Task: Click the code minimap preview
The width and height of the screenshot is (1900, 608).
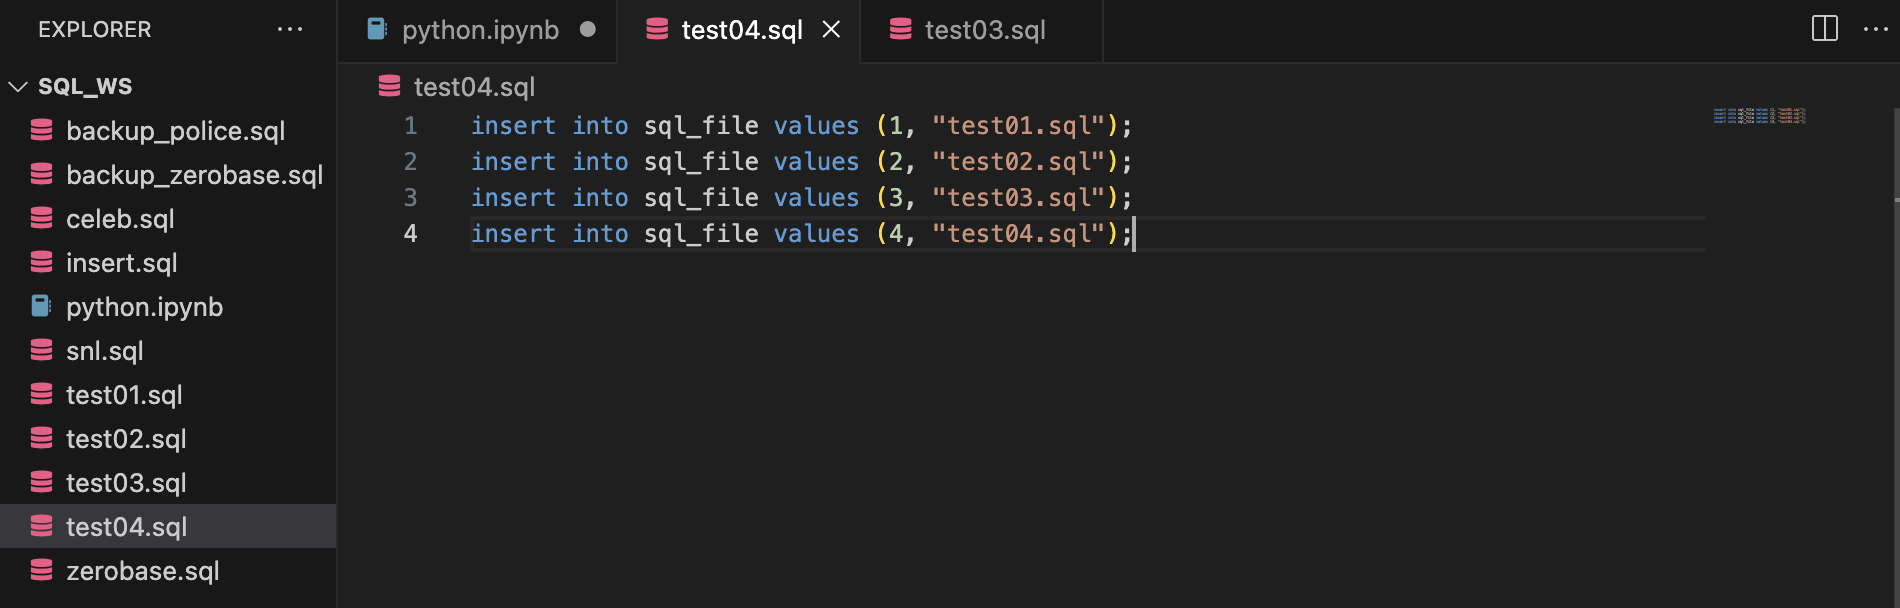Action: 1759,116
